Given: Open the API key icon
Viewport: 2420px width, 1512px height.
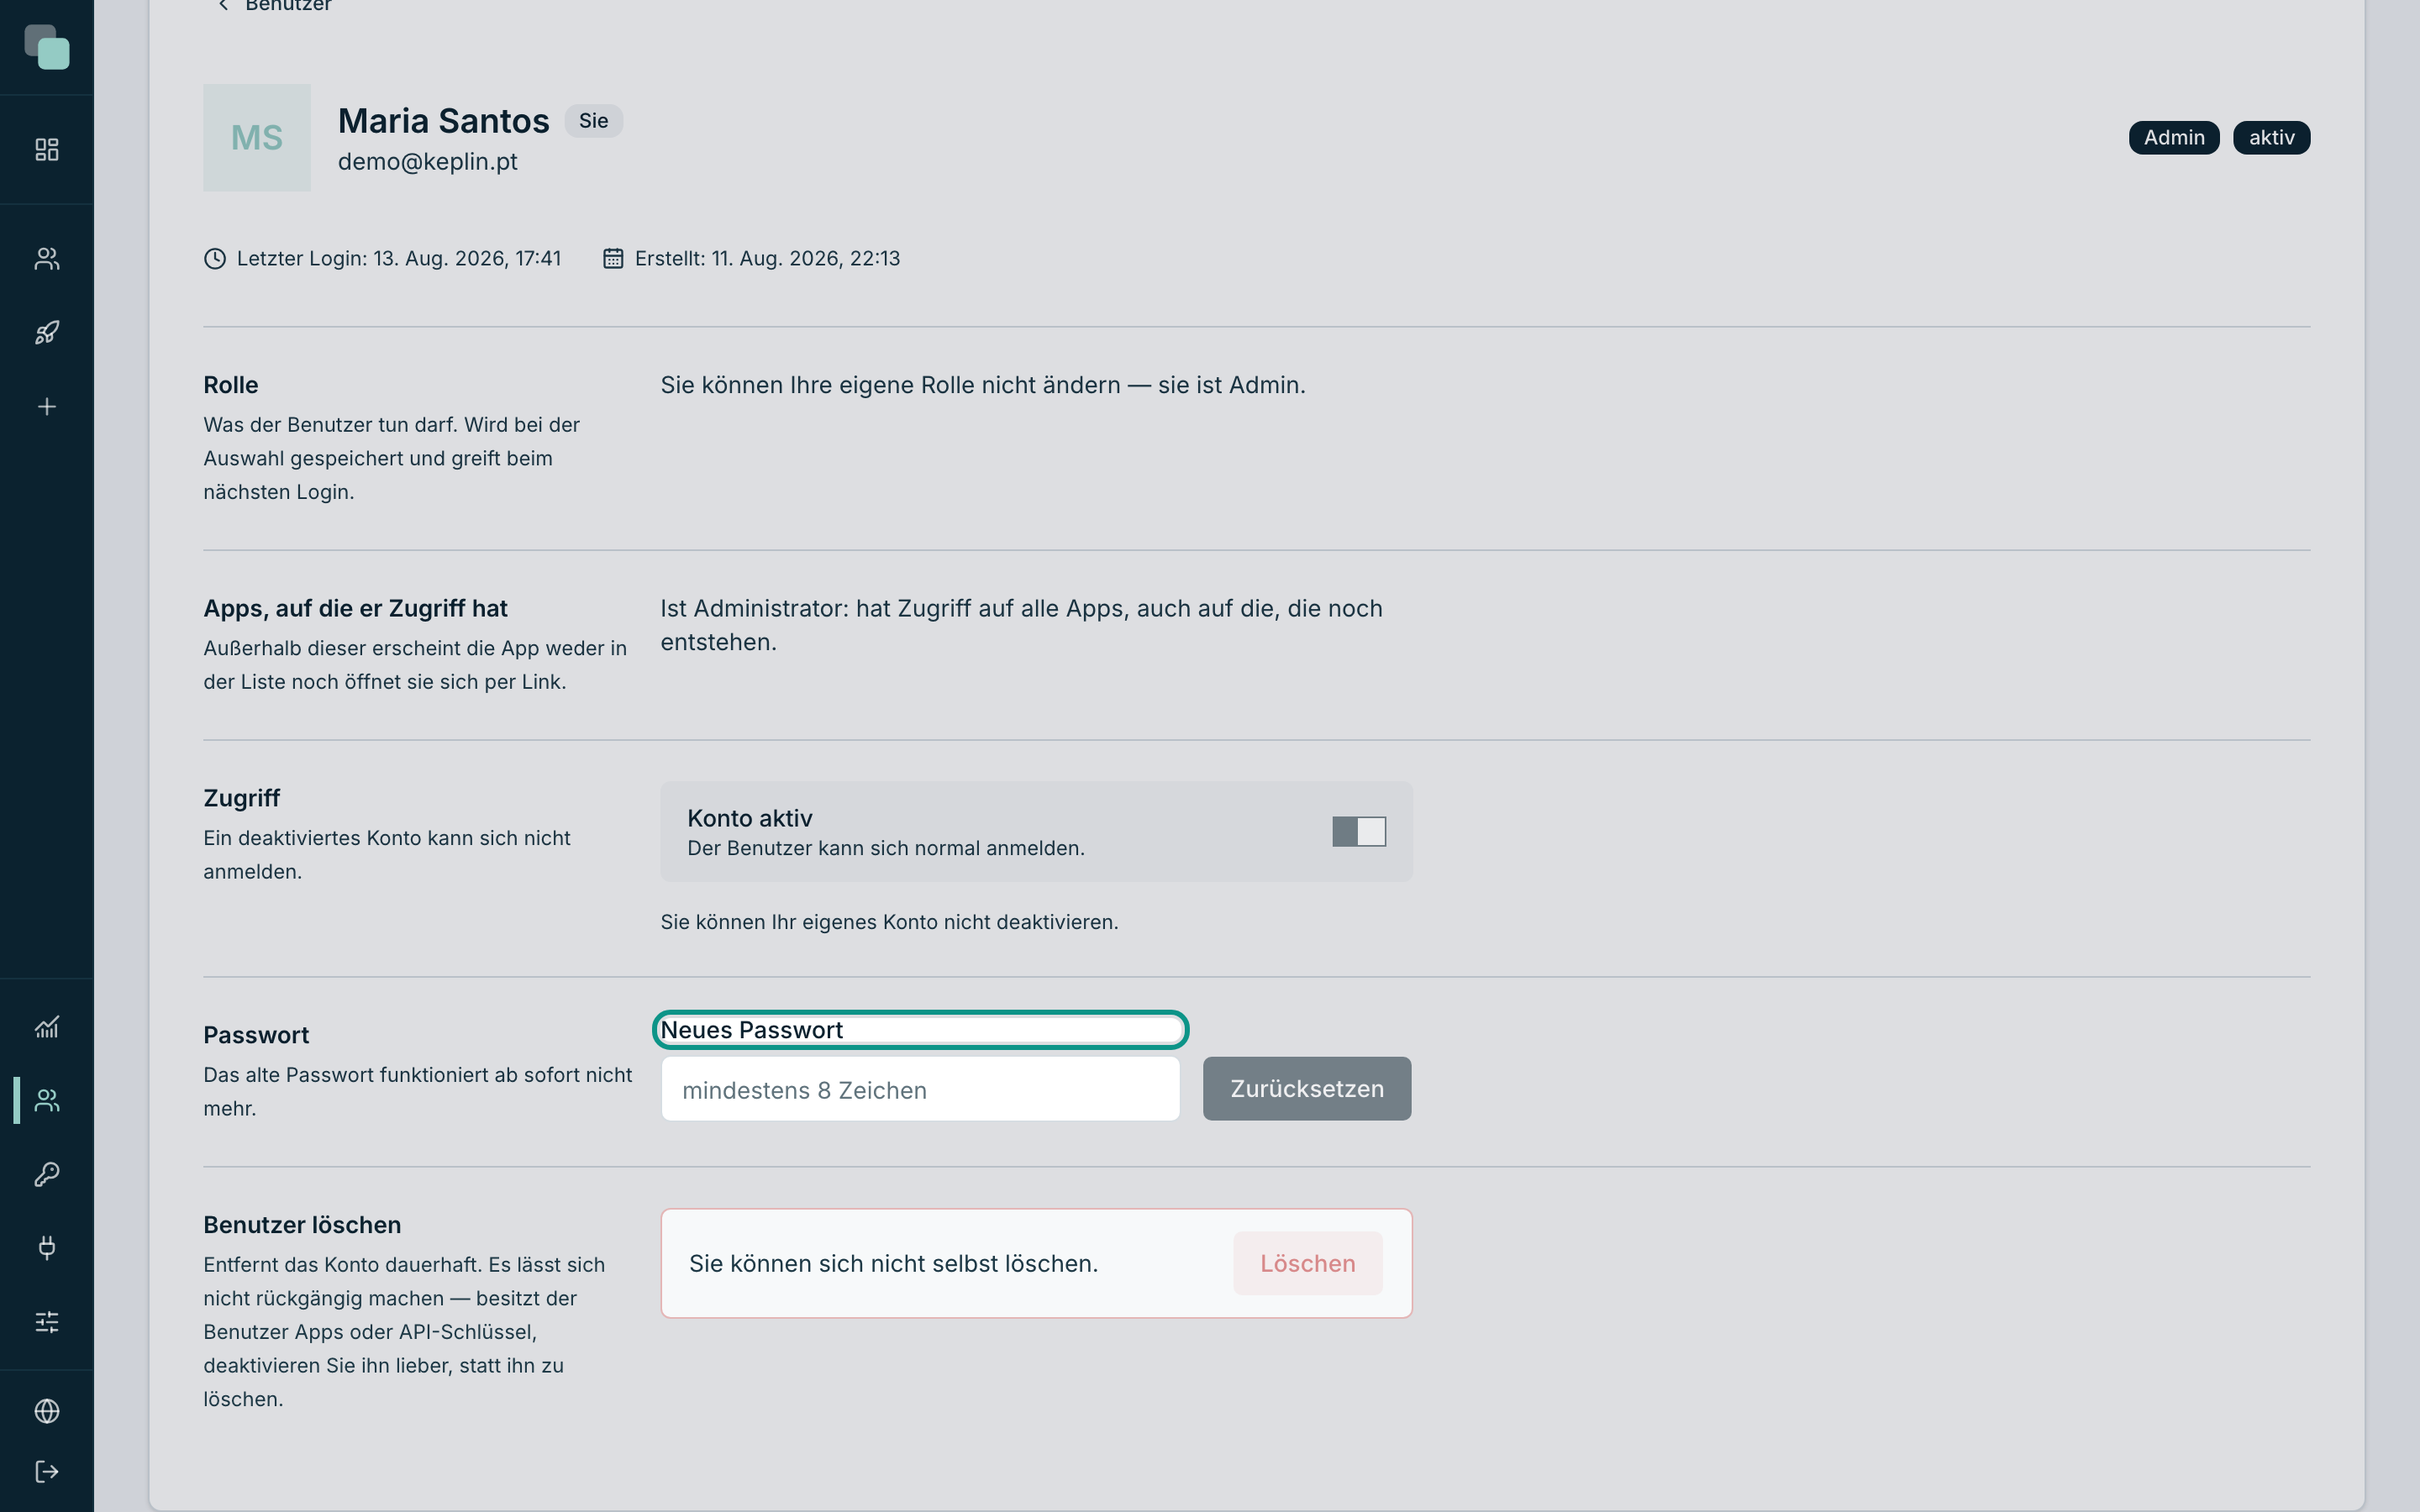Looking at the screenshot, I should pos(47,1174).
